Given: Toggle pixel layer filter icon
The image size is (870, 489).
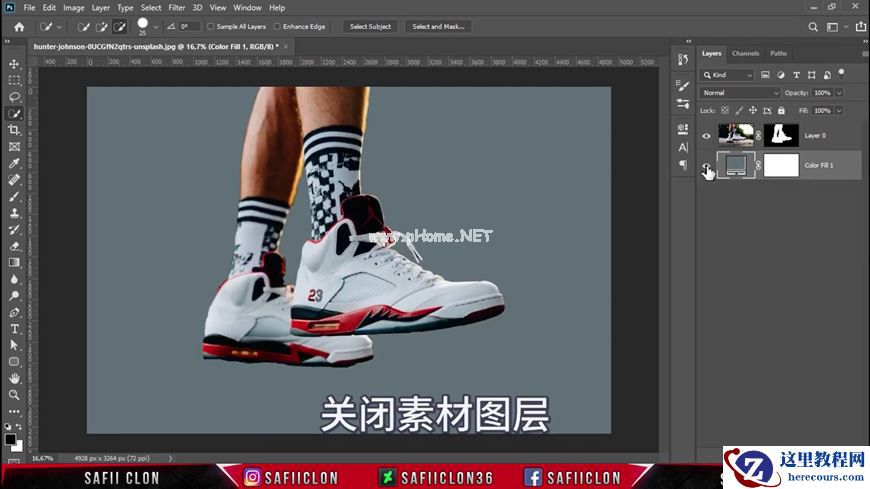Looking at the screenshot, I should tap(765, 75).
